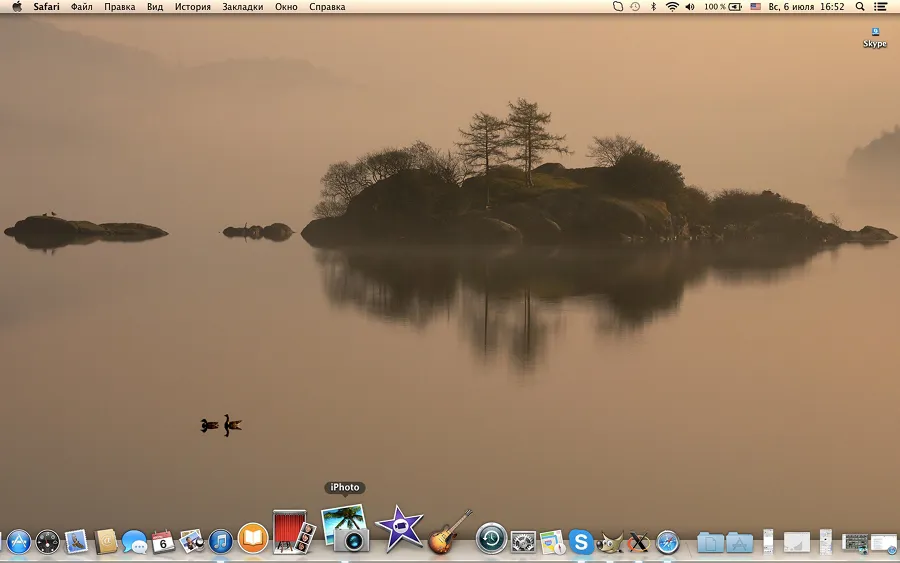Open the Закладки menu
This screenshot has width=900, height=563.
pyautogui.click(x=243, y=7)
